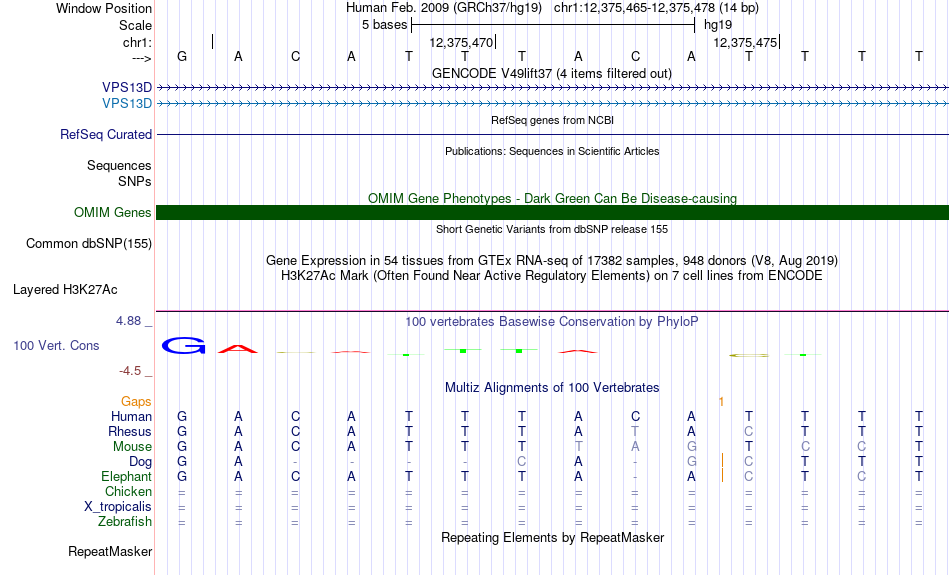Click the Repeating Elements by RepeatMasker title
The height and width of the screenshot is (575, 950).
click(553, 537)
